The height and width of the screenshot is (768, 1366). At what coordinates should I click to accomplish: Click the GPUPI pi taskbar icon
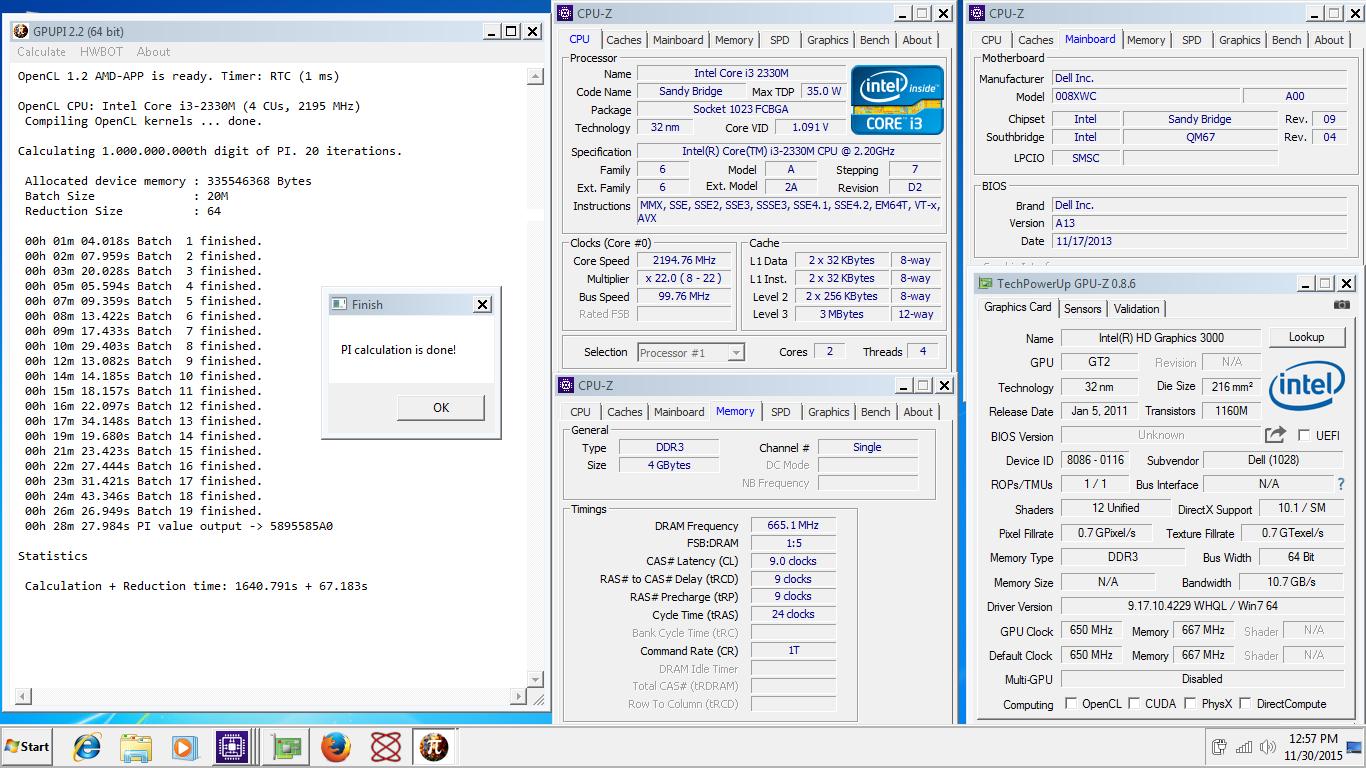click(434, 747)
